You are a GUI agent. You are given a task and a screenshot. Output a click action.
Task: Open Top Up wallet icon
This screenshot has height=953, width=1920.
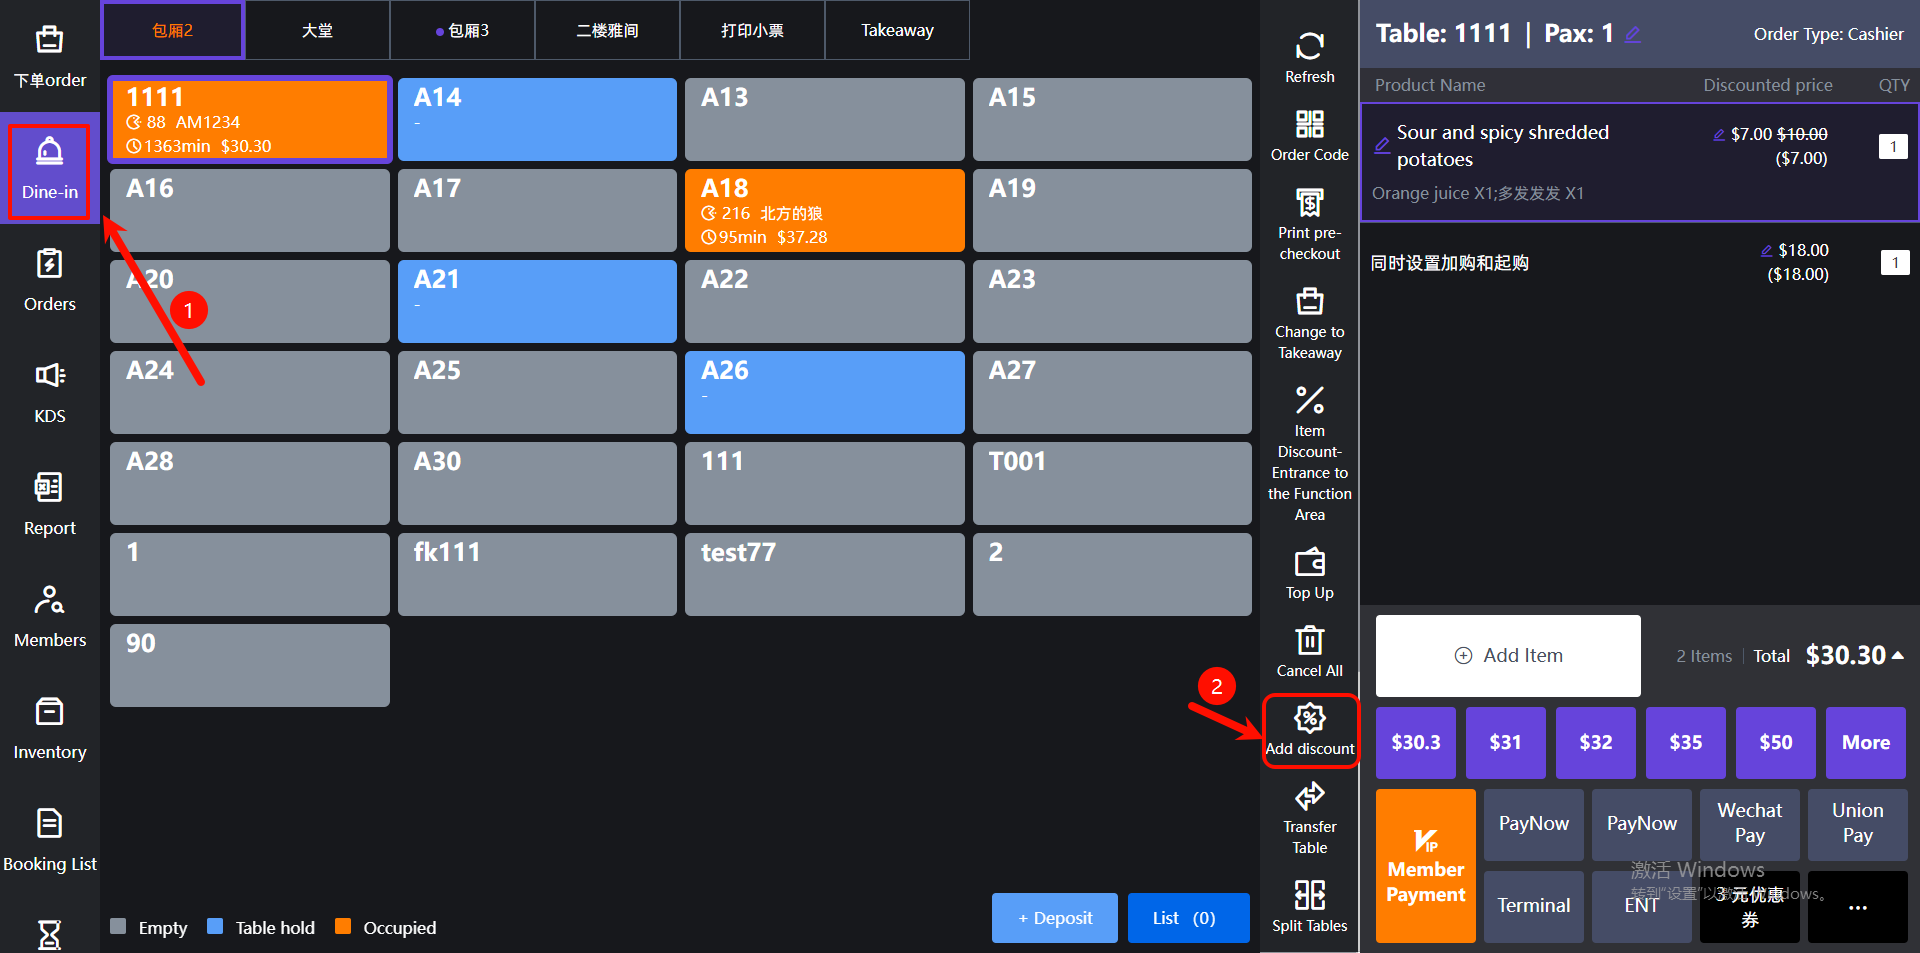coord(1309,563)
